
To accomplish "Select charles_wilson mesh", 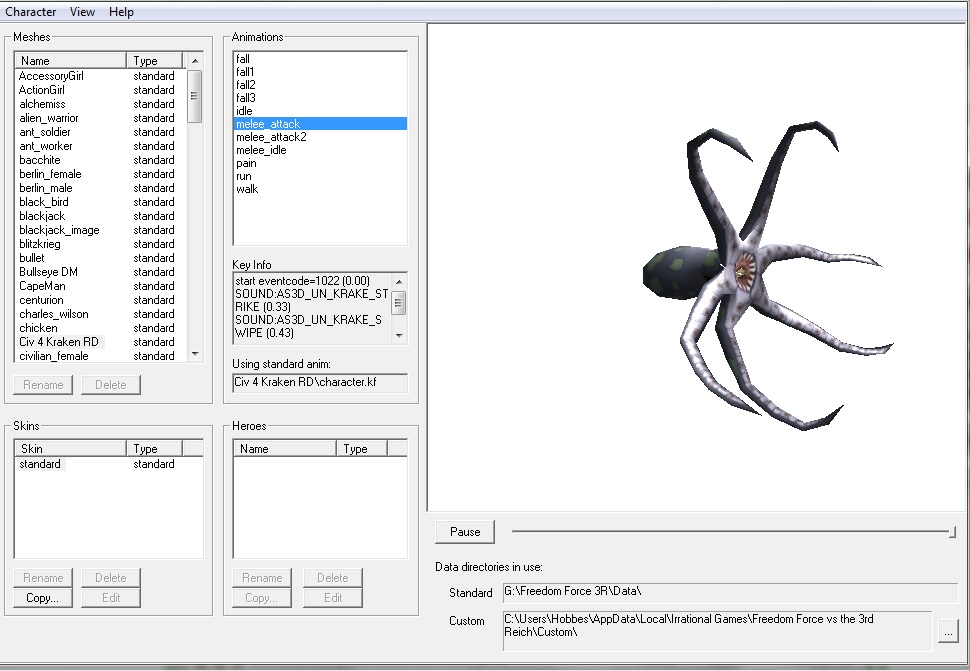I will click(x=100, y=314).
